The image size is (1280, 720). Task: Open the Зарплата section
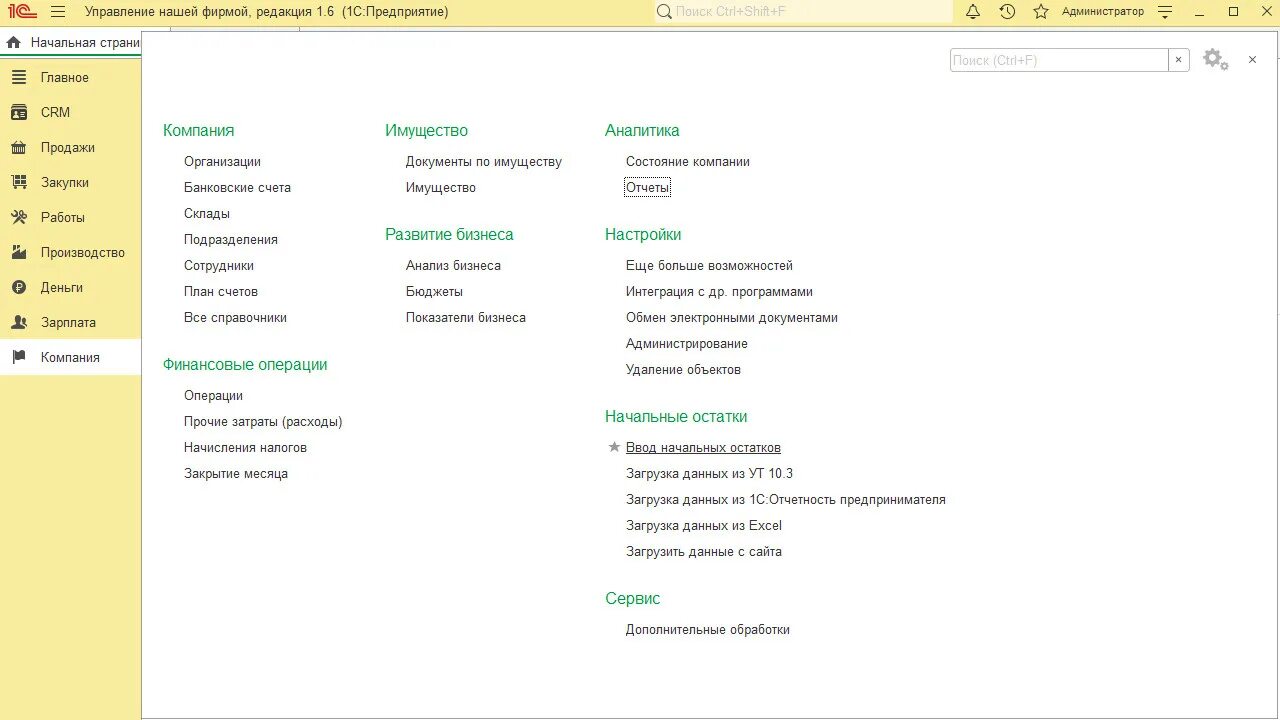click(x=70, y=322)
